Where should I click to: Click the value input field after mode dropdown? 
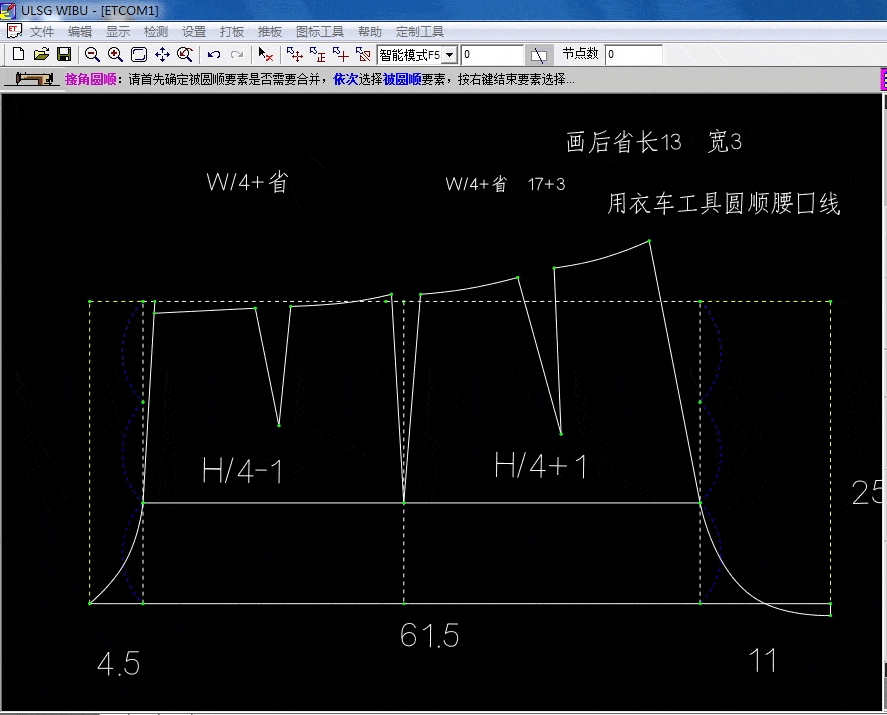pos(492,54)
